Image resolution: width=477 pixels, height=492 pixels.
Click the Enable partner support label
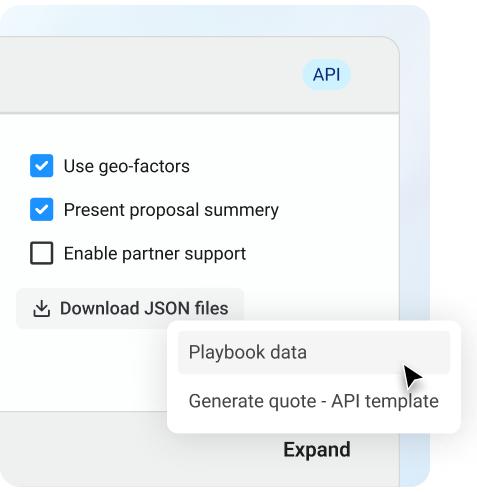155,254
